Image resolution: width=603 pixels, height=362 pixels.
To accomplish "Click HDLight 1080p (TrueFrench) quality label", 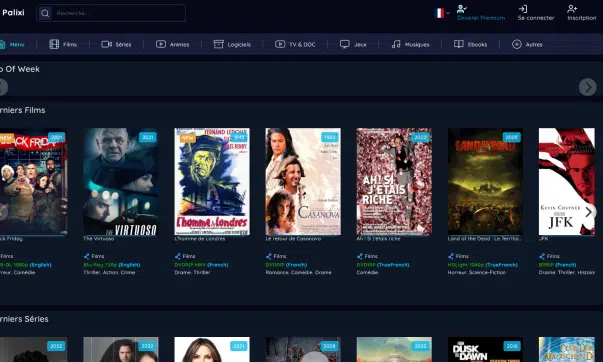I will pyautogui.click(x=483, y=265).
